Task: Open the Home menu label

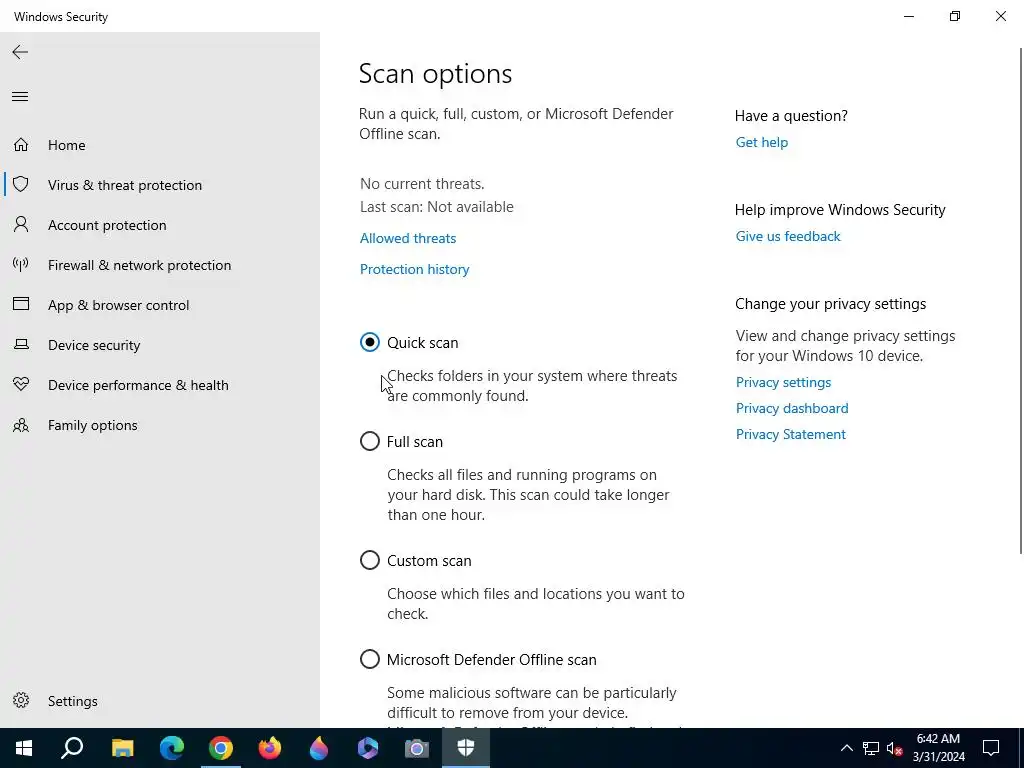Action: click(67, 145)
